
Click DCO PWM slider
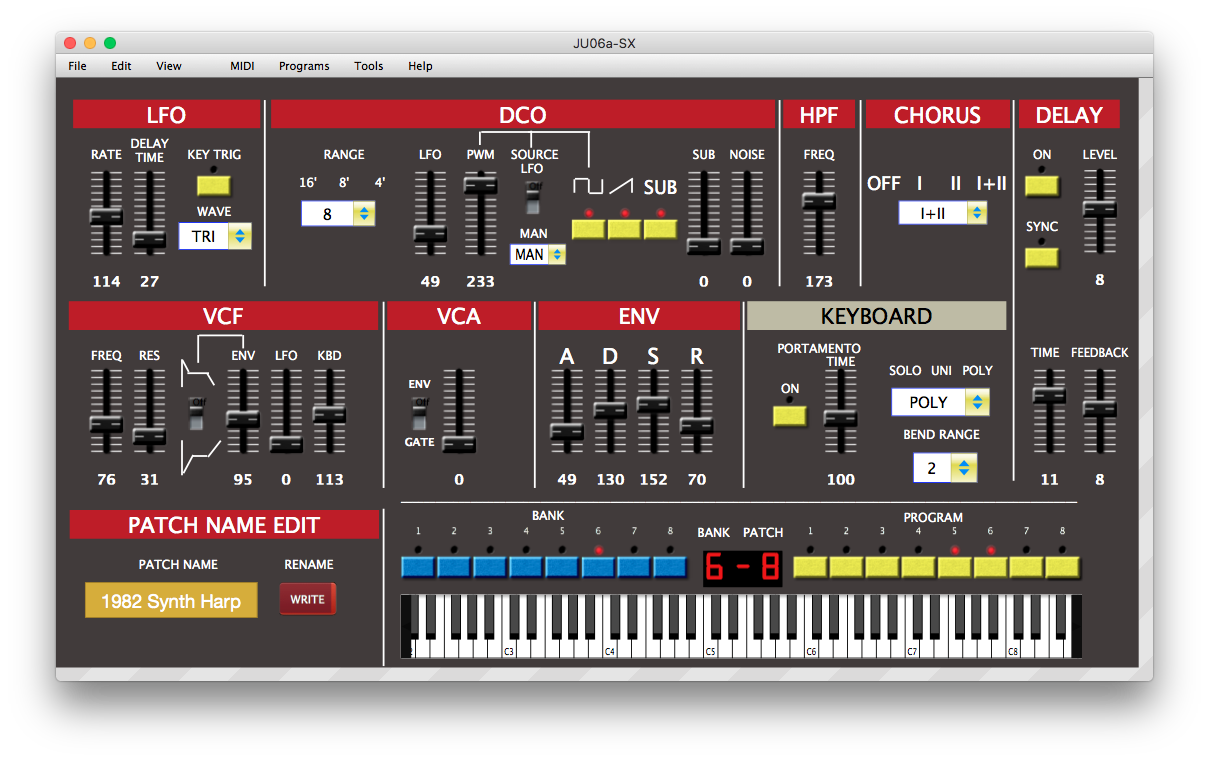[x=480, y=213]
